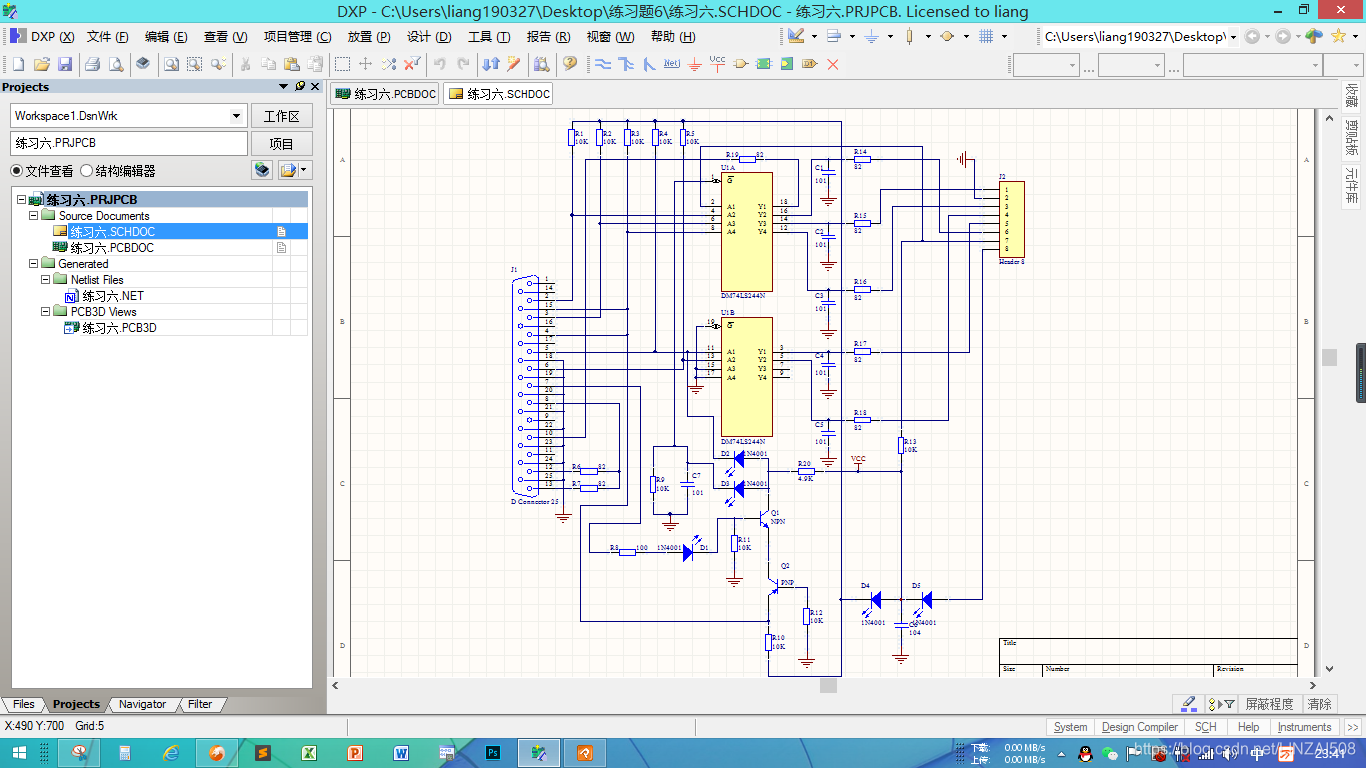Select the Place Net Label tool
Viewport: 1366px width, 768px height.
click(x=671, y=64)
